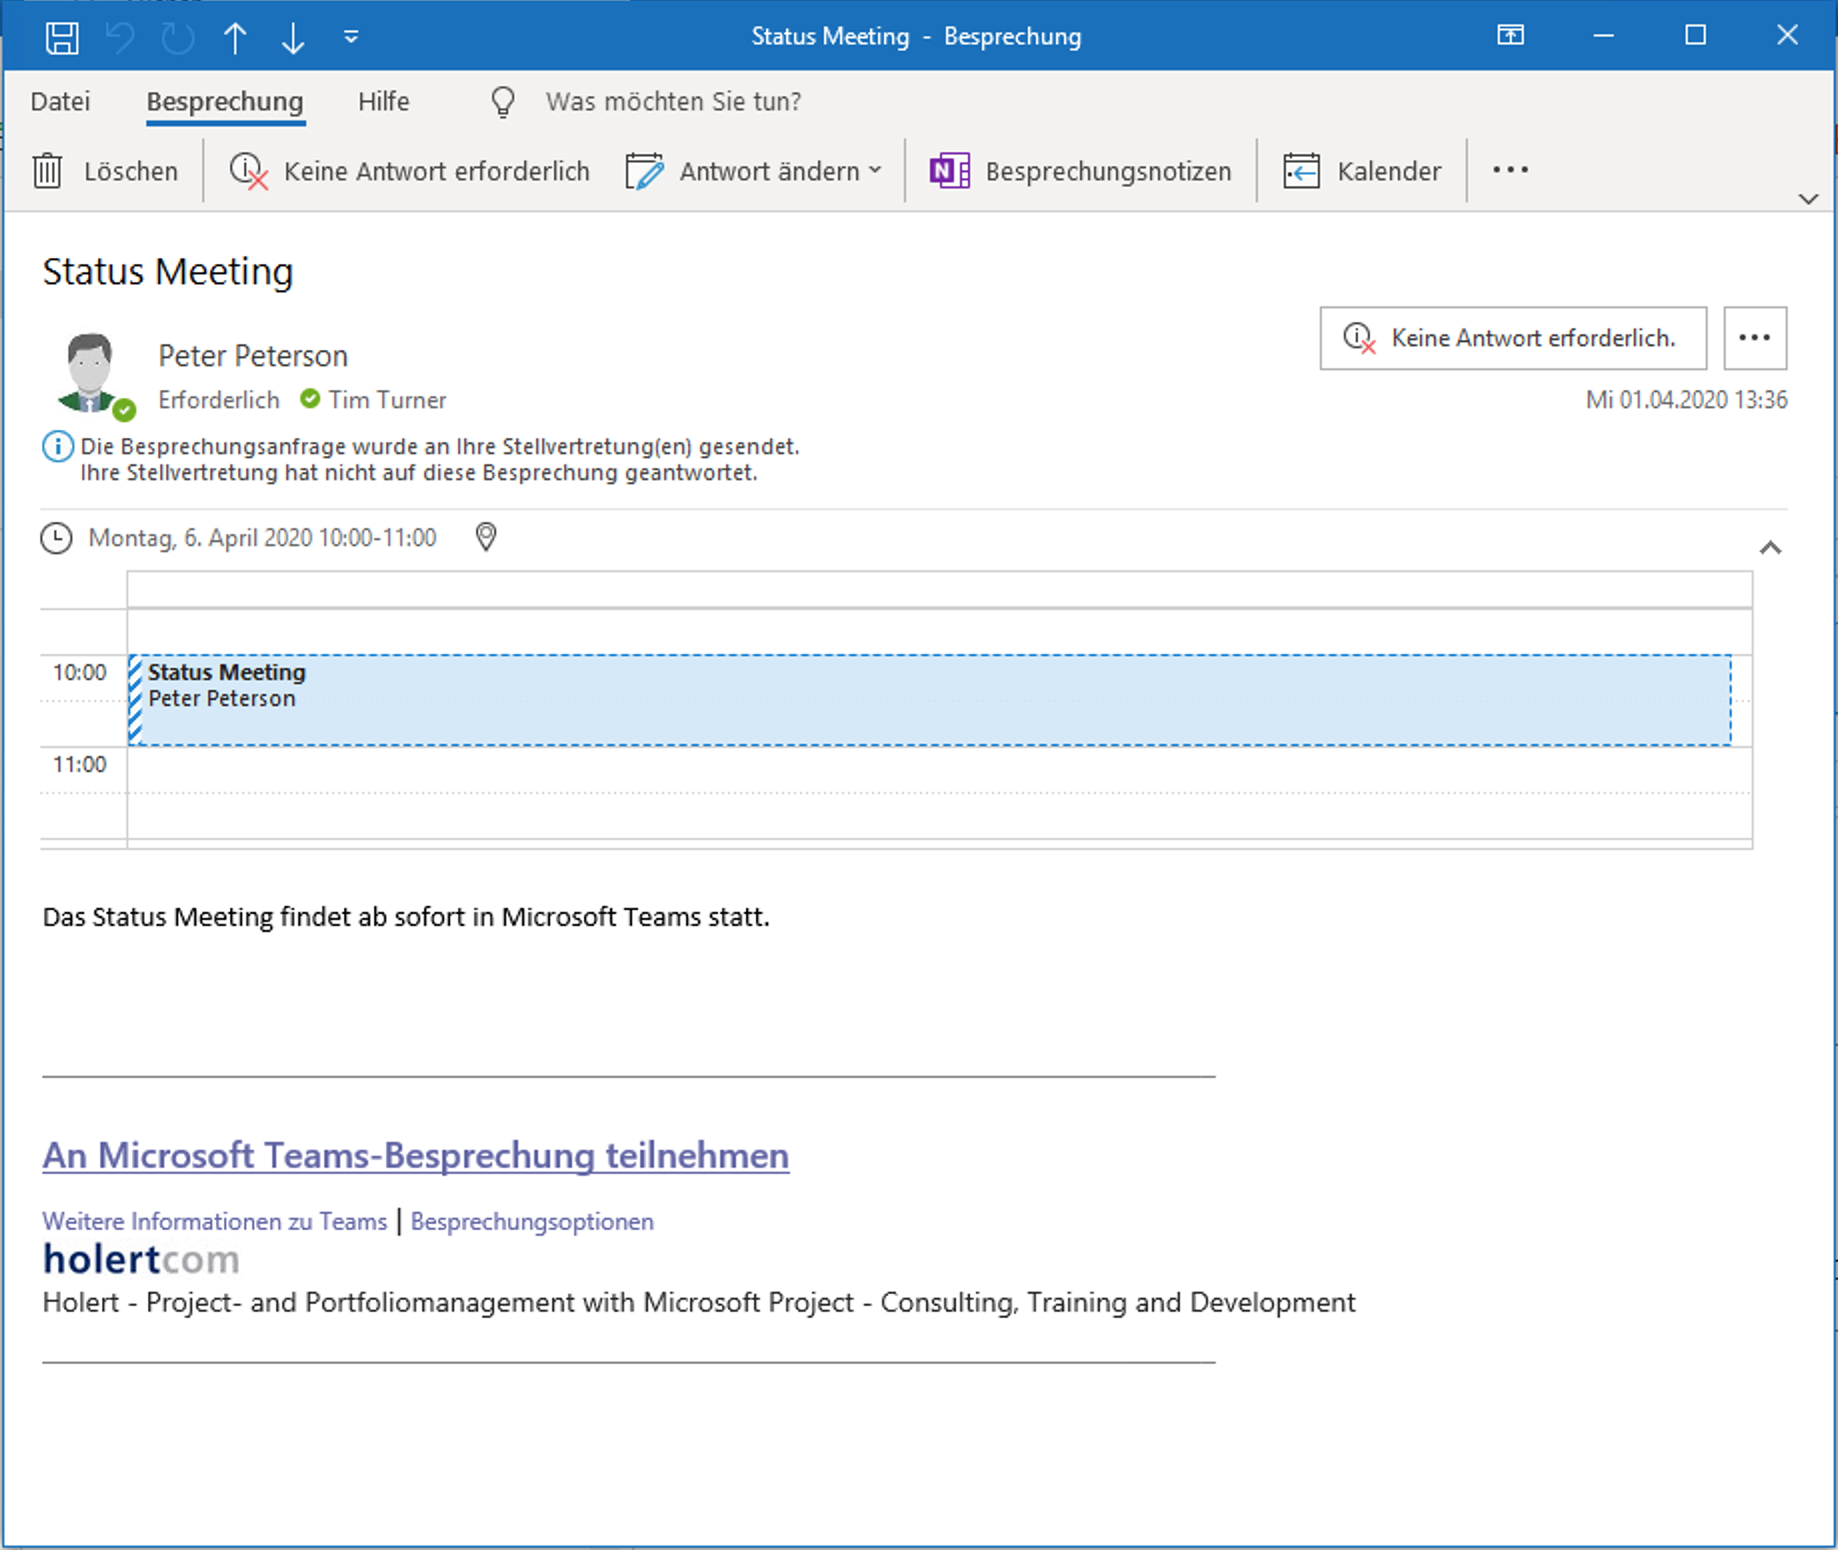Click the clock icon beside meeting date

coord(56,538)
